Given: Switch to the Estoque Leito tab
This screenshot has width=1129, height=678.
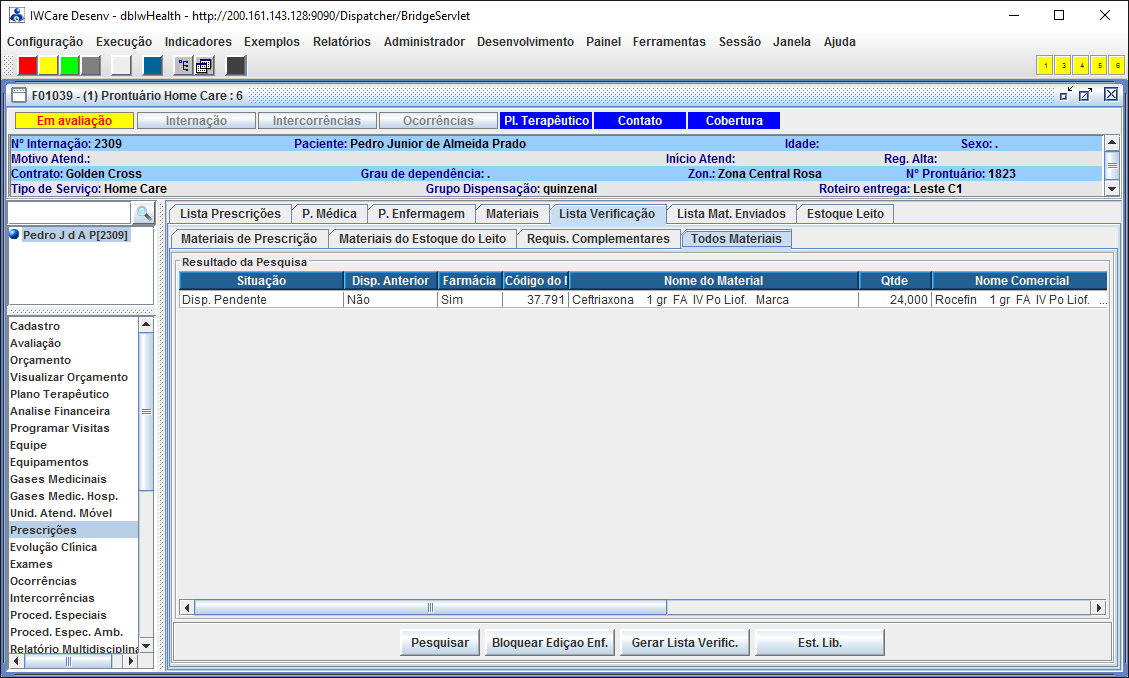Looking at the screenshot, I should click(845, 214).
